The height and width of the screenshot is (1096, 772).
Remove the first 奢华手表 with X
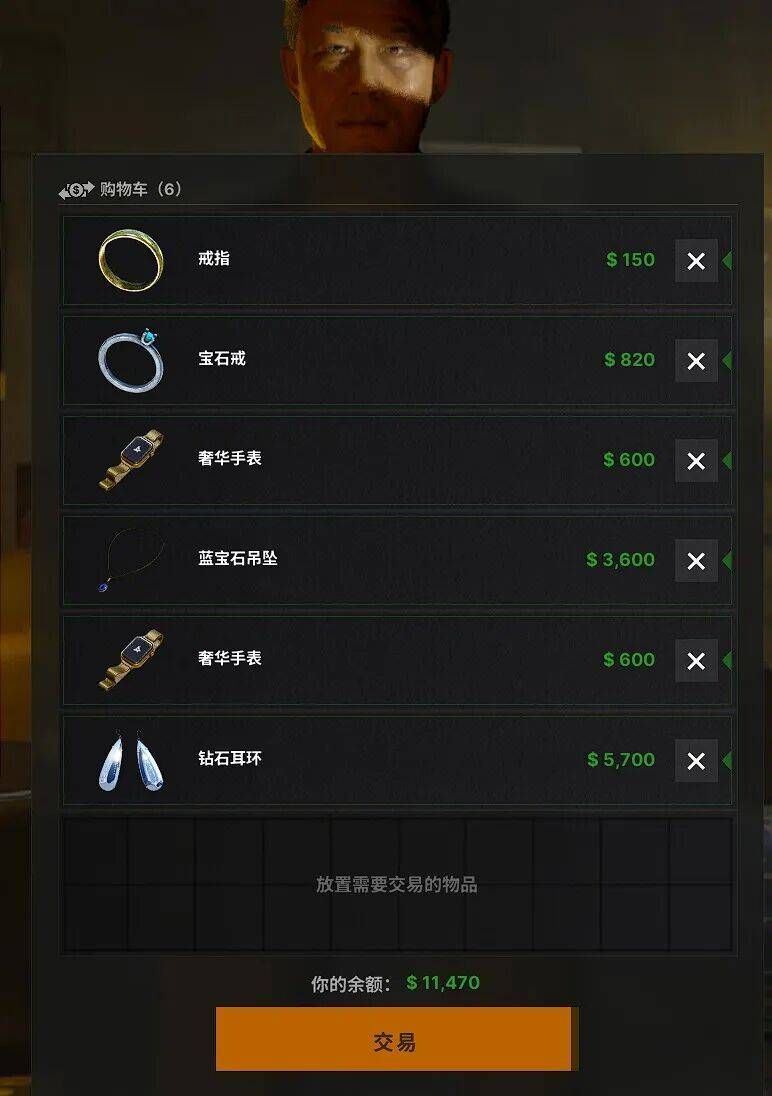pyautogui.click(x=696, y=461)
